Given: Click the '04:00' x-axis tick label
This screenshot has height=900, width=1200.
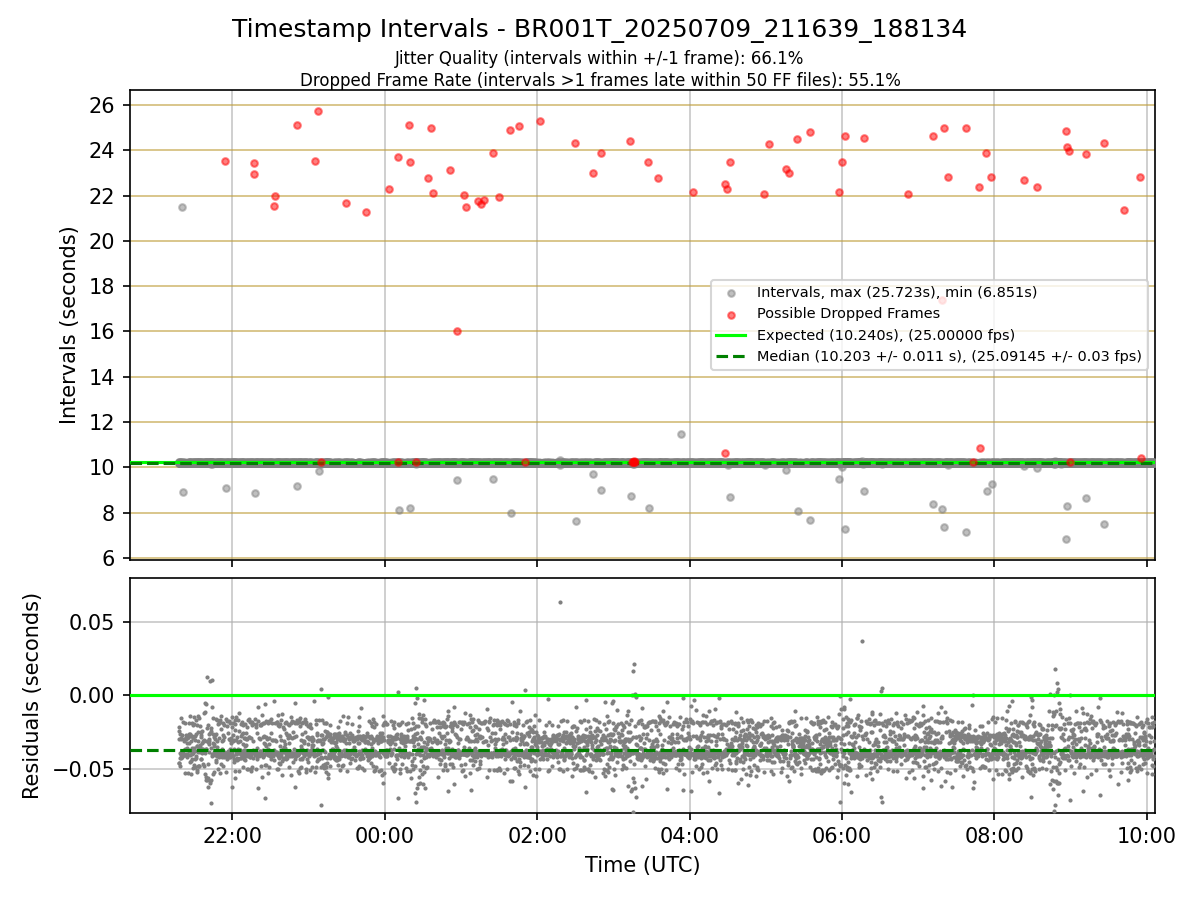Looking at the screenshot, I should click(x=689, y=836).
